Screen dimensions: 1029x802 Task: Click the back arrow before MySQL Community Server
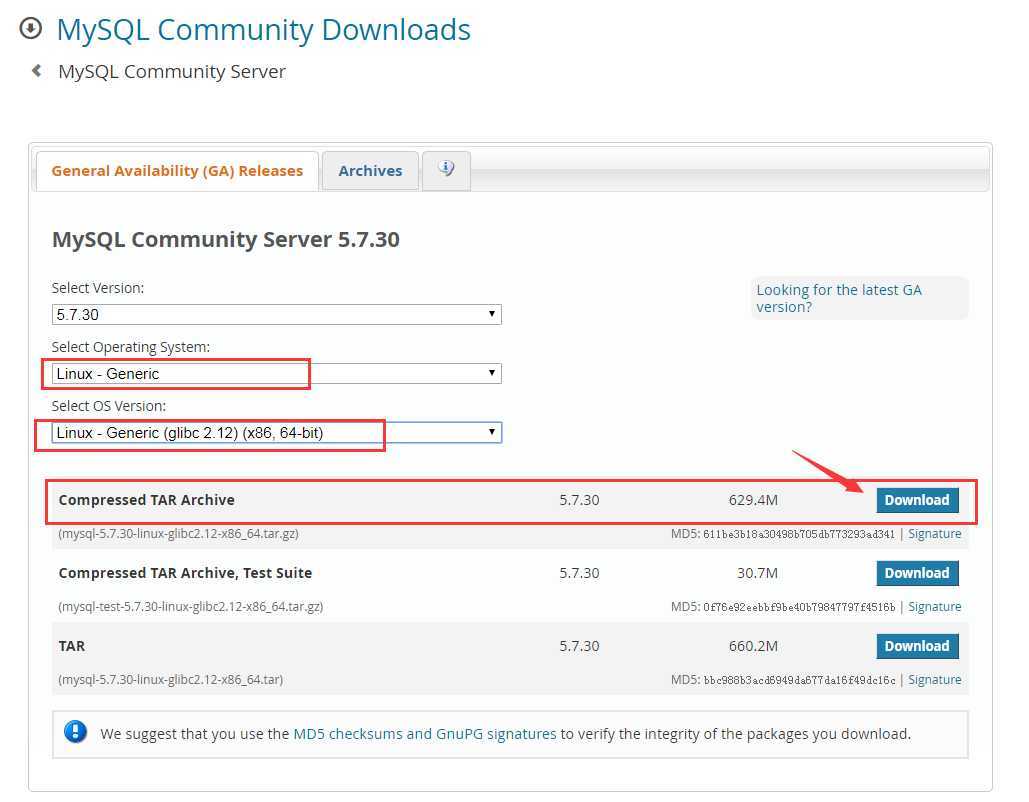click(x=37, y=70)
